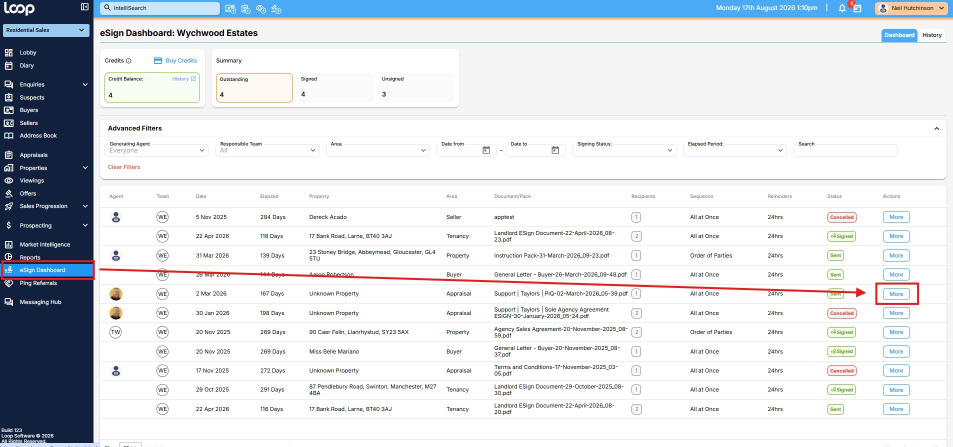Click More on the 90 Caer Felin row
Image resolution: width=953 pixels, height=447 pixels.
[896, 332]
